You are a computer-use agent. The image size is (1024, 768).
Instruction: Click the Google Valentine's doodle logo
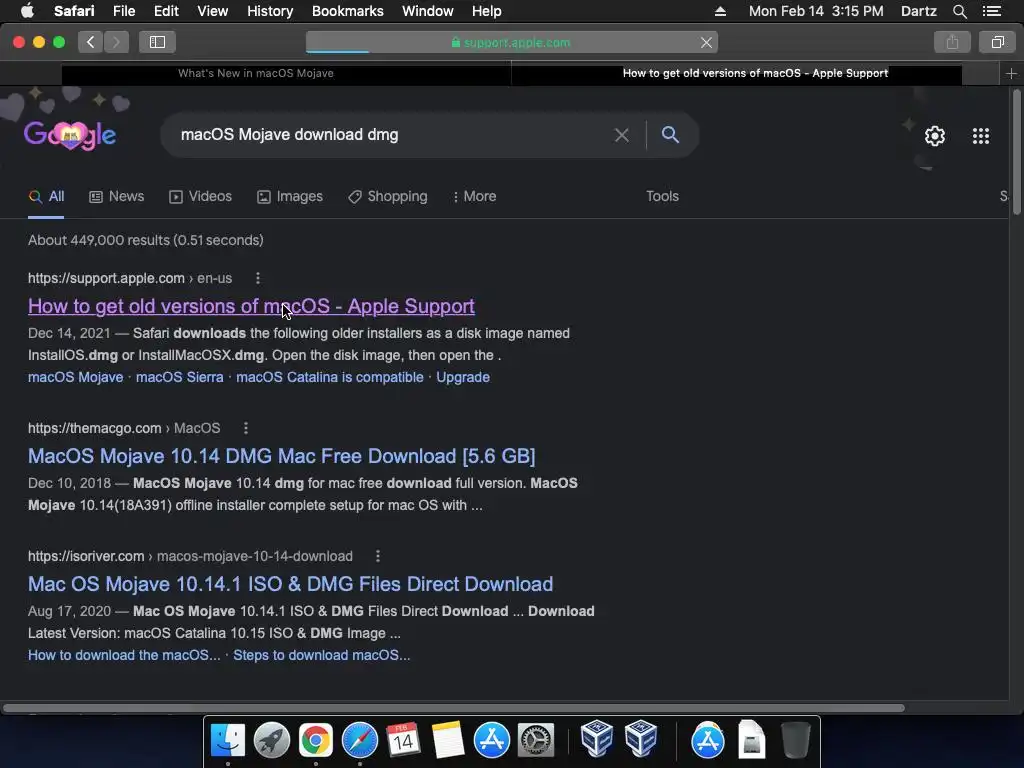pyautogui.click(x=70, y=135)
